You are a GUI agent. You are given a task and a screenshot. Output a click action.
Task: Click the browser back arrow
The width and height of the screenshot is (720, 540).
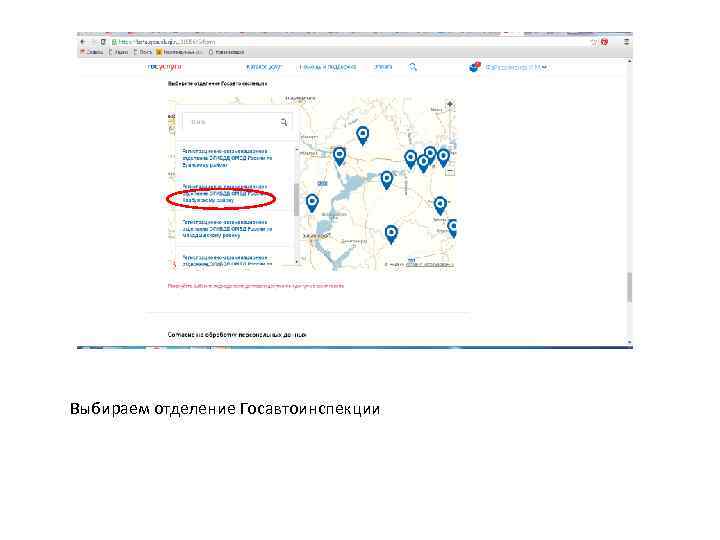(x=83, y=42)
